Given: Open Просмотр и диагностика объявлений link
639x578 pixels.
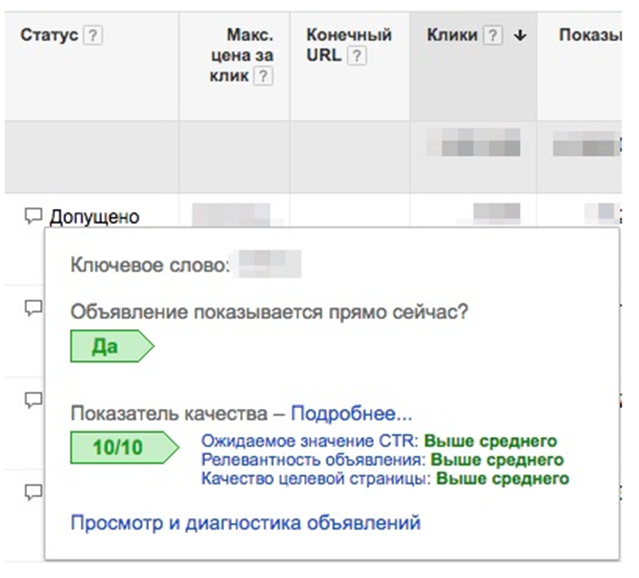Looking at the screenshot, I should click(x=245, y=522).
